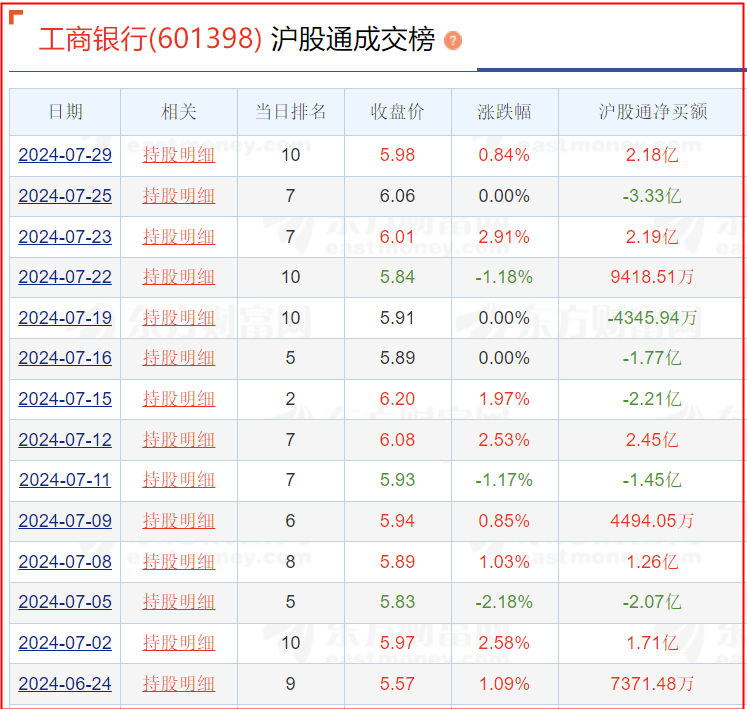Open the 2024-07-15 date link

(x=65, y=399)
